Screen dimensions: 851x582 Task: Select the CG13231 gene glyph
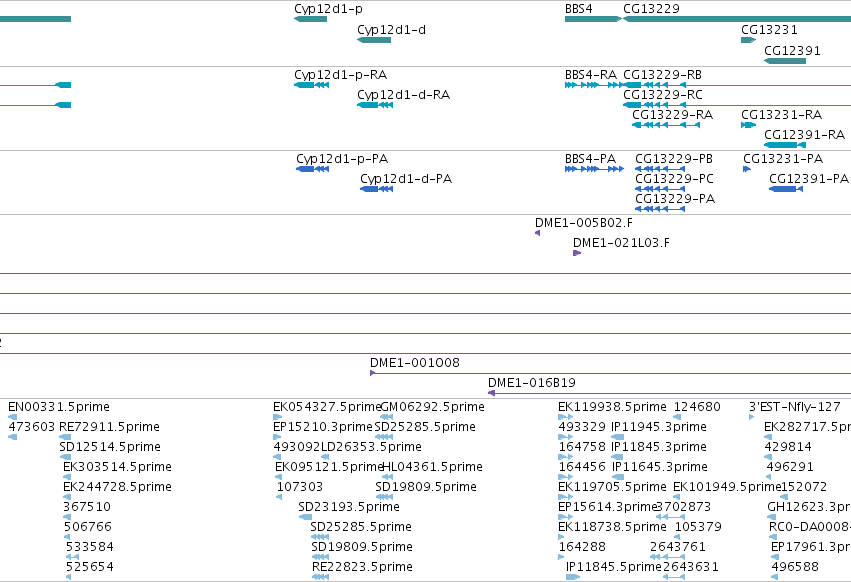[748, 40]
